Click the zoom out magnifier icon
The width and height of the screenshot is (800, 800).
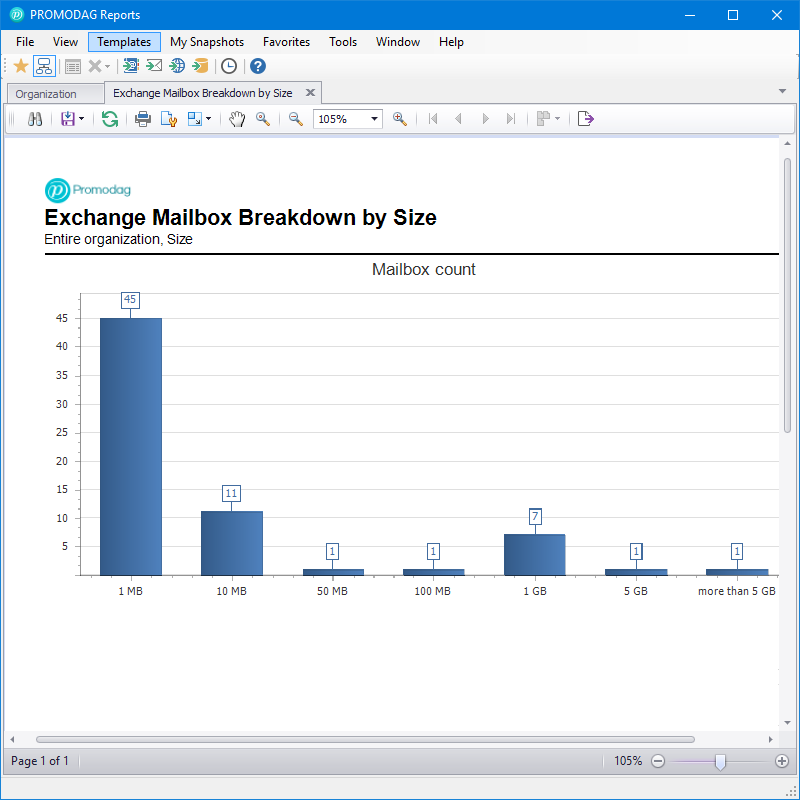[x=296, y=119]
